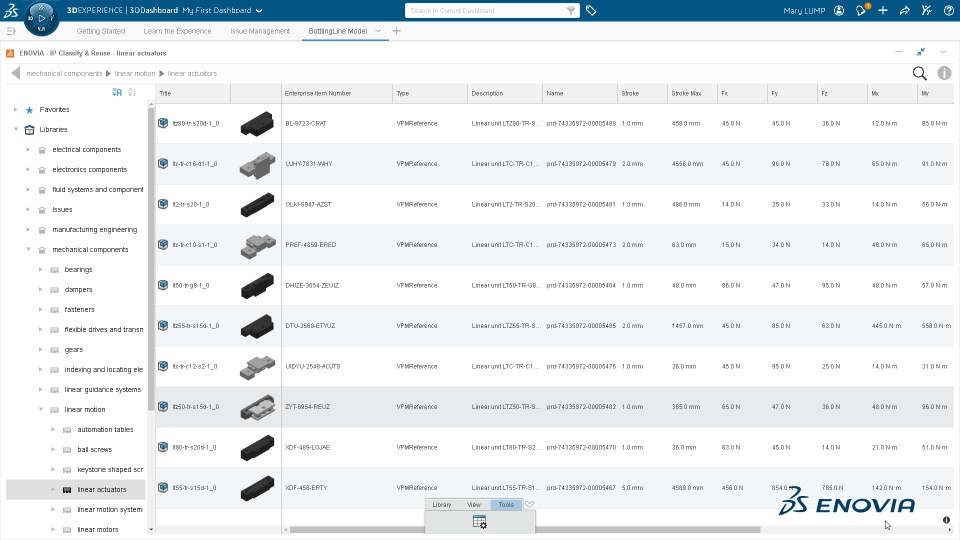Click the heart icon beside Tools tab
960x540 pixels.
tap(530, 504)
